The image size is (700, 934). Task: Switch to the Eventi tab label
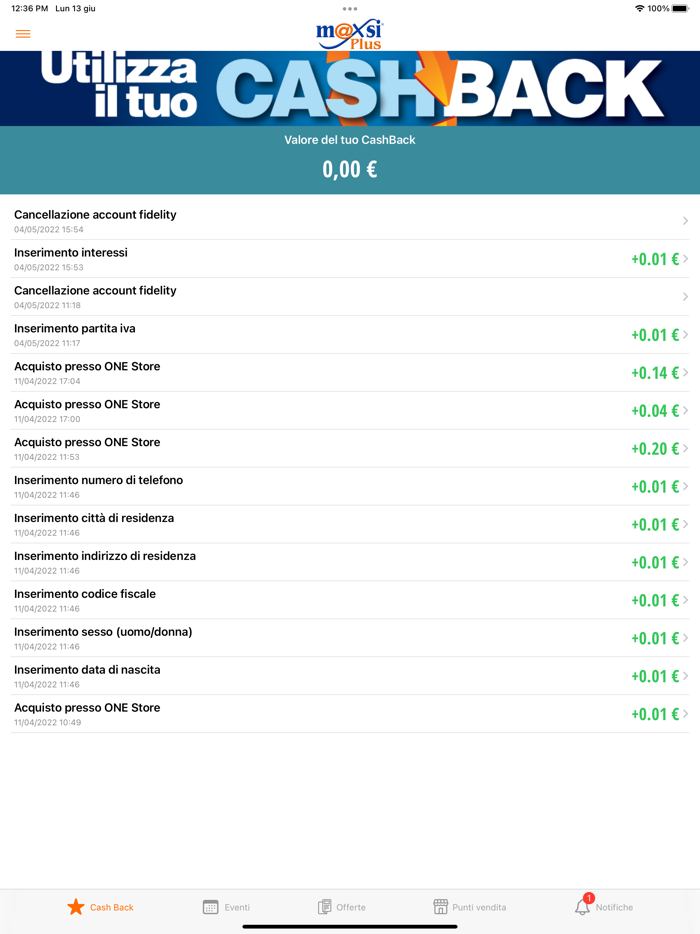pos(237,907)
